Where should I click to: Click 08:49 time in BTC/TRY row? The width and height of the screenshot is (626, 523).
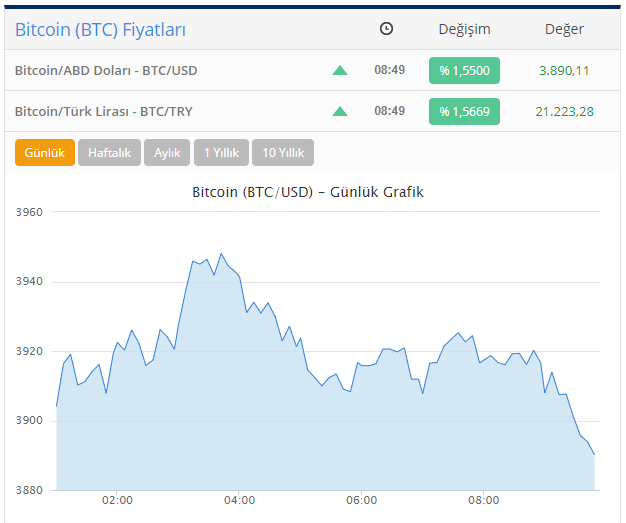pos(389,111)
